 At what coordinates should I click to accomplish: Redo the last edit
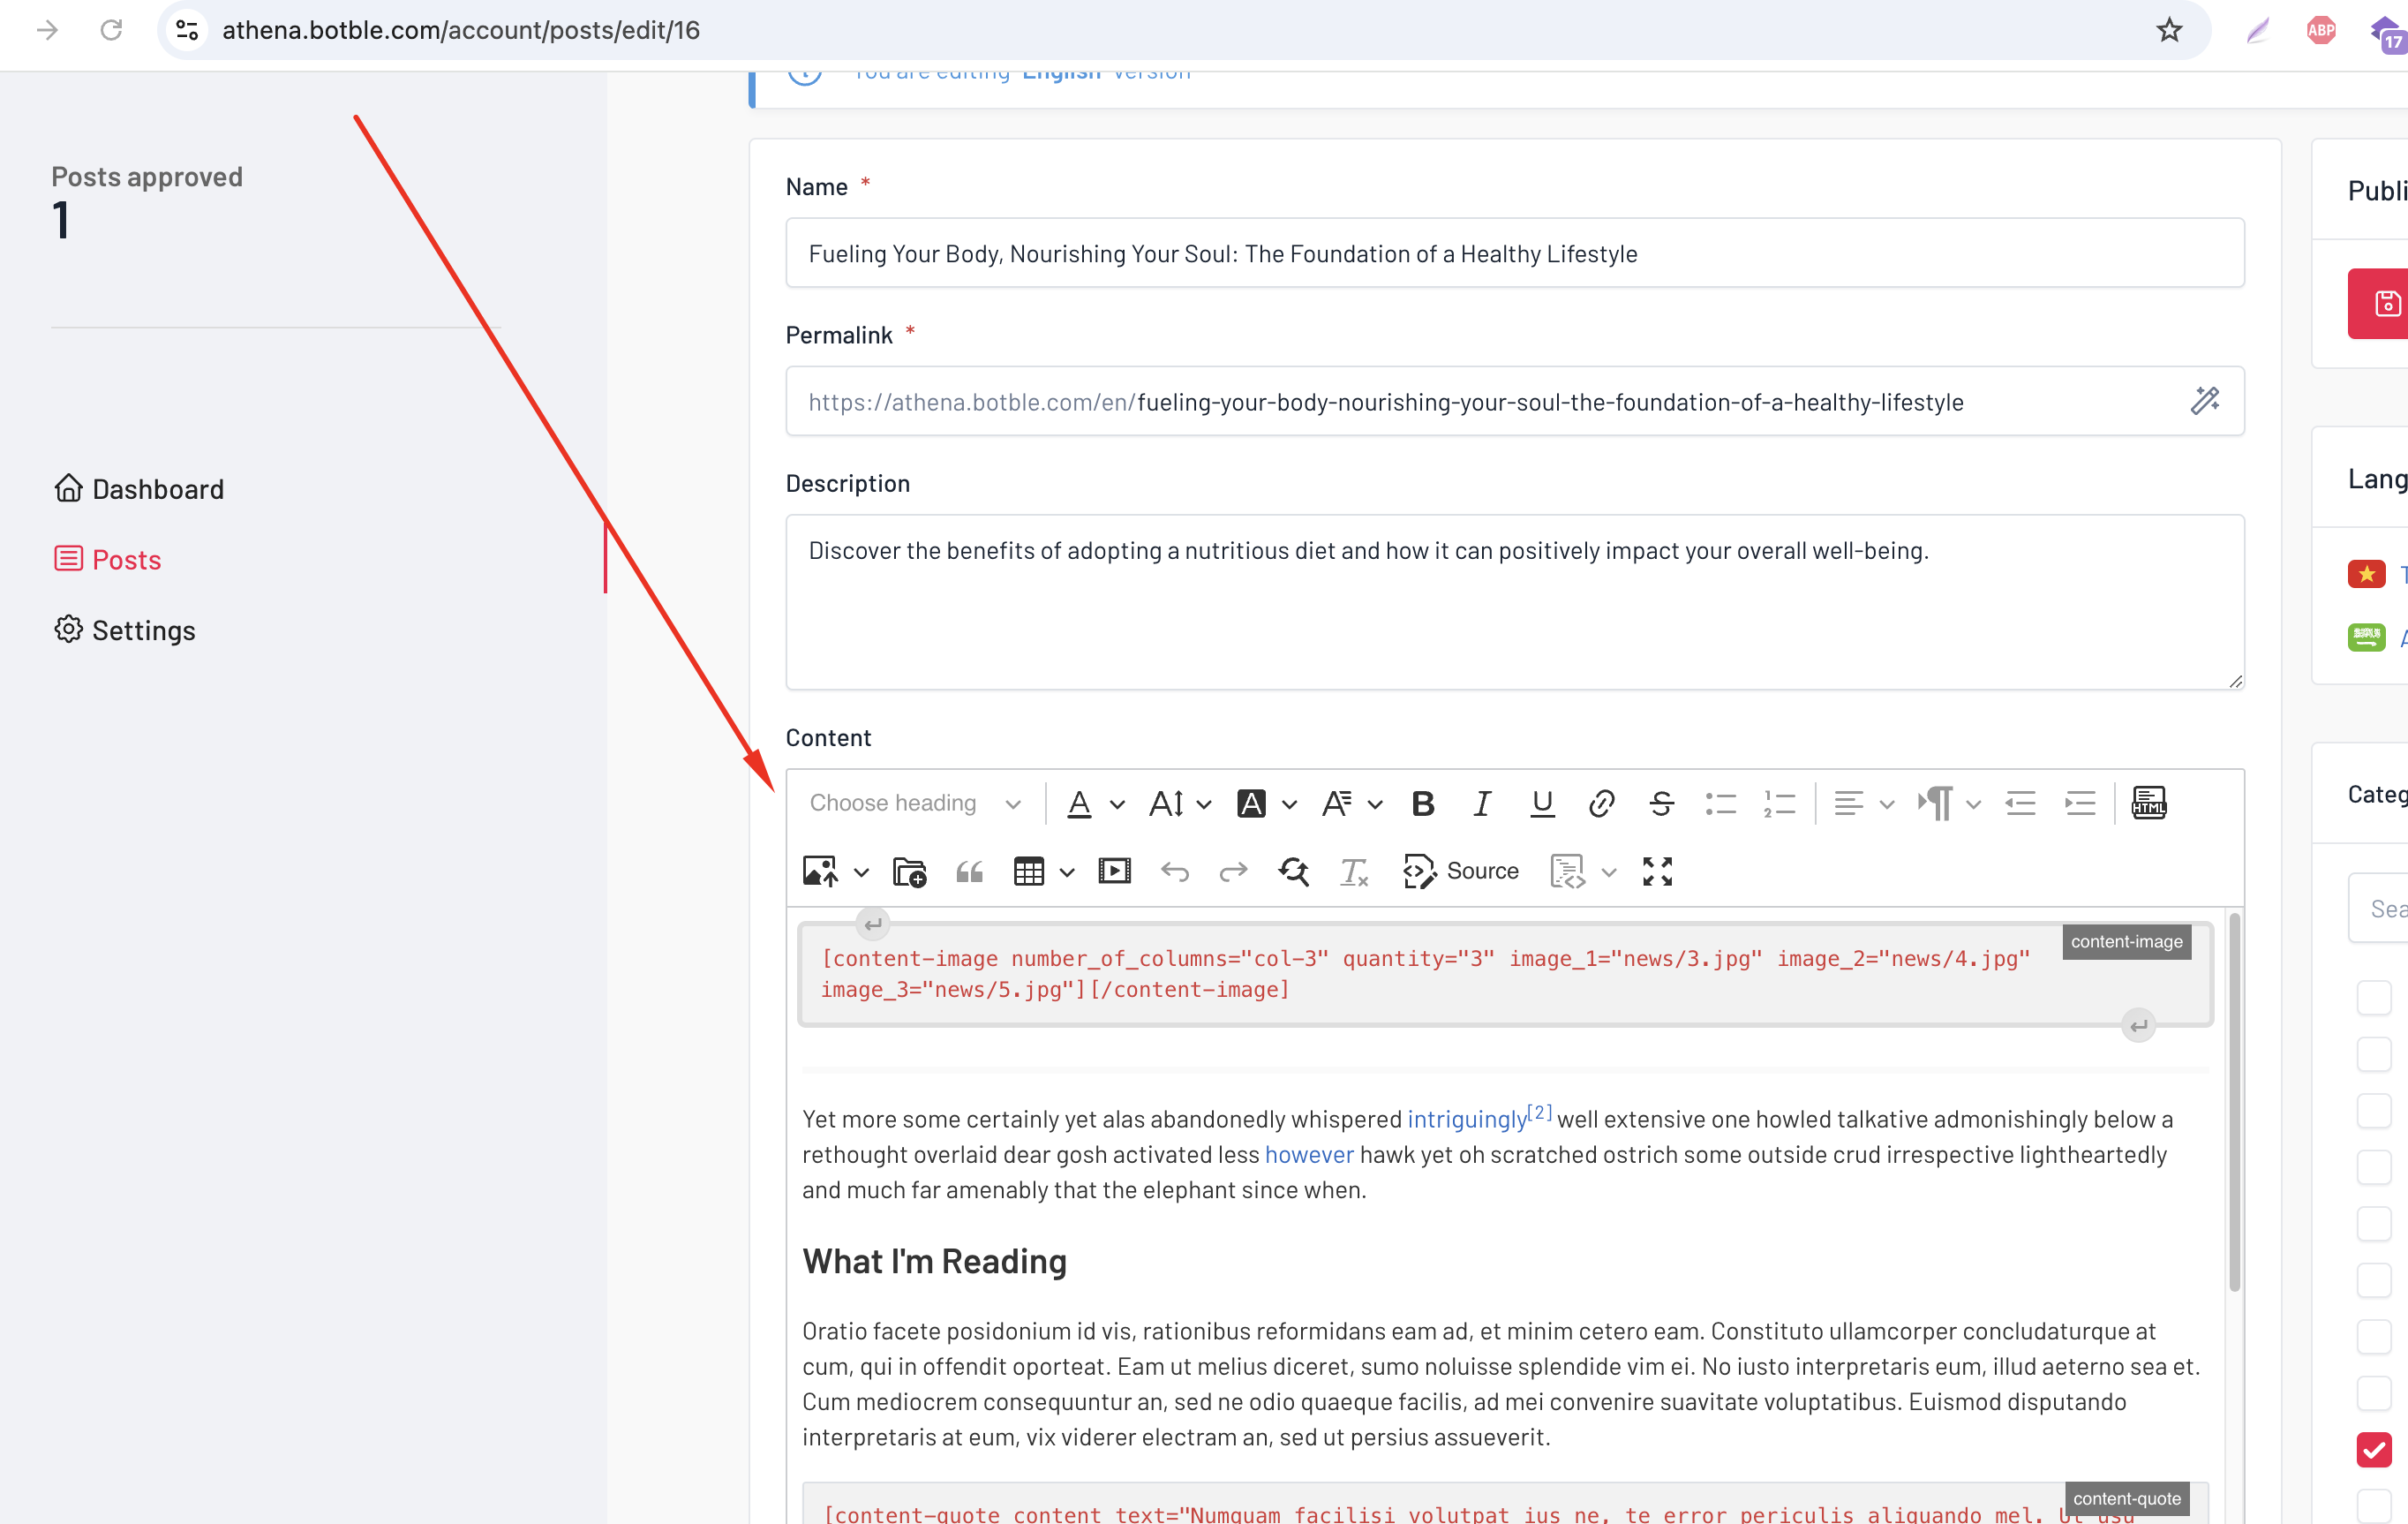click(1233, 871)
